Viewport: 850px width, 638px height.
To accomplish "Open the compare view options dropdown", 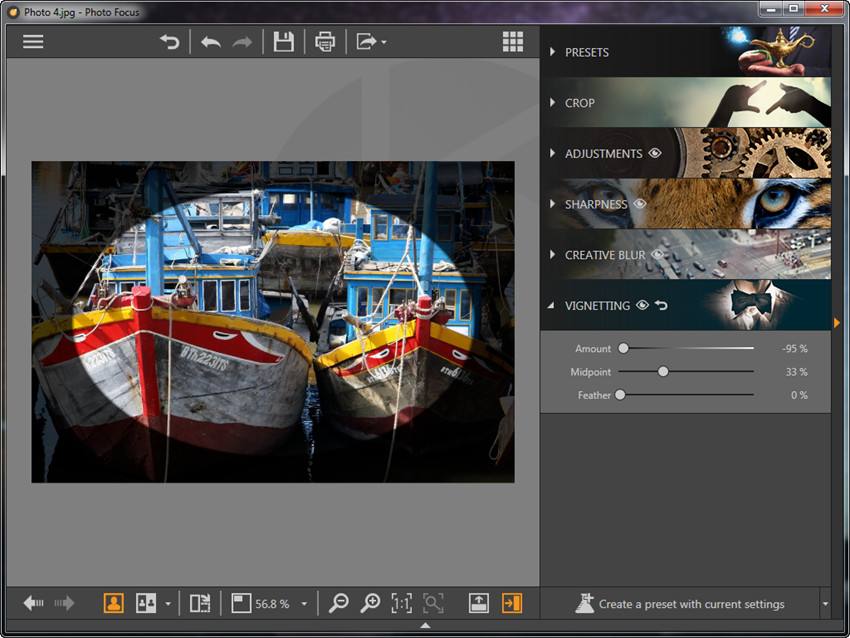I will (x=168, y=604).
